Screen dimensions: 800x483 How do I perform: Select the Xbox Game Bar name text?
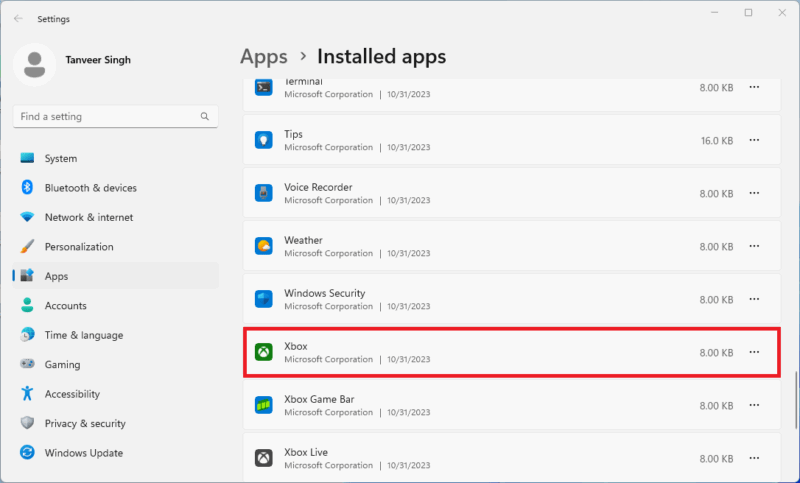319,399
